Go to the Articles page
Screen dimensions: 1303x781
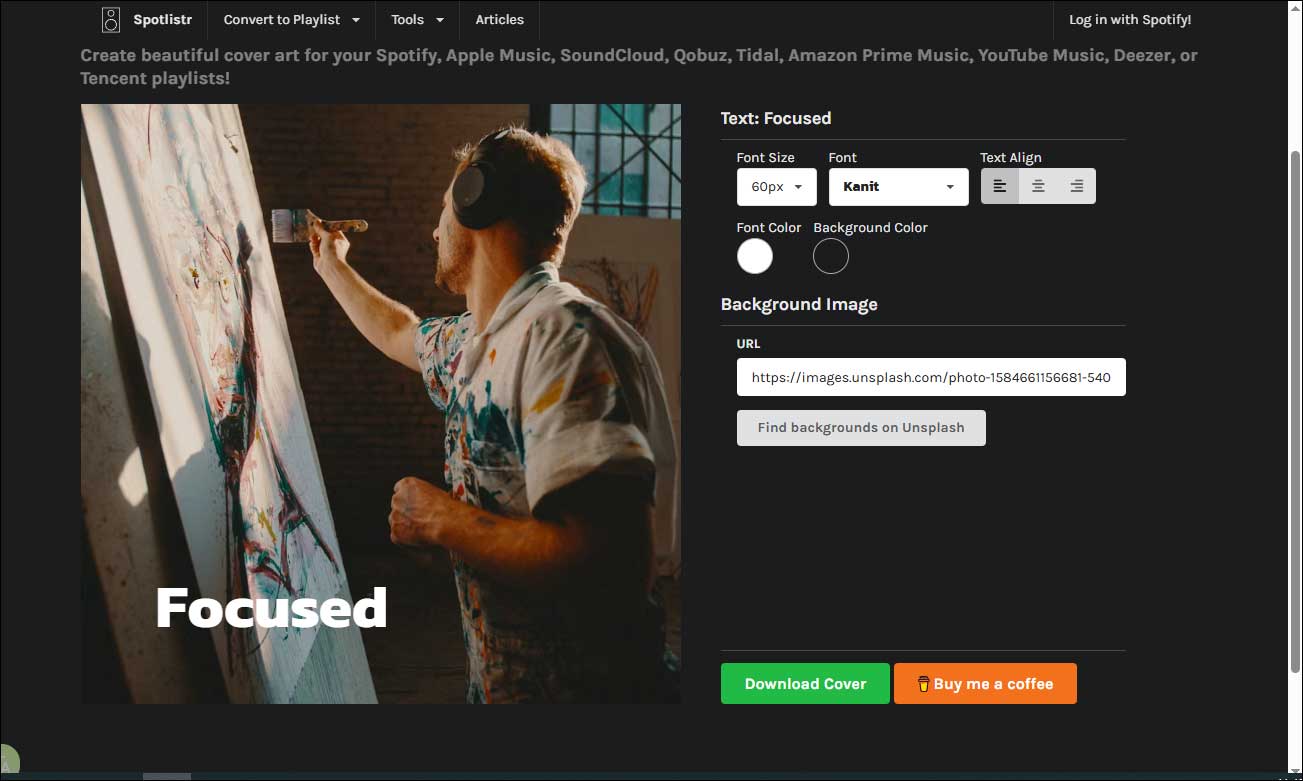pos(499,20)
